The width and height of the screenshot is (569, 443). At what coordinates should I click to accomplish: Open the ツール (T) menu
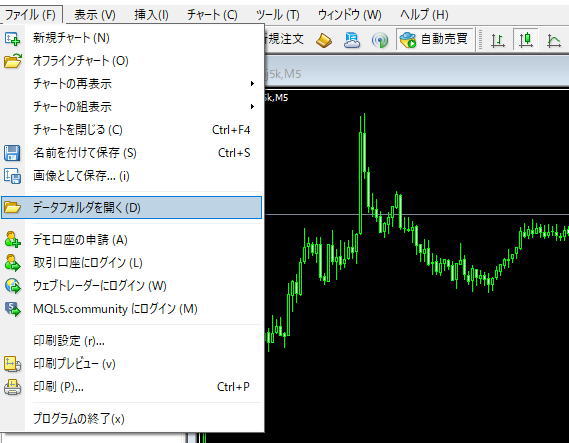pos(278,15)
